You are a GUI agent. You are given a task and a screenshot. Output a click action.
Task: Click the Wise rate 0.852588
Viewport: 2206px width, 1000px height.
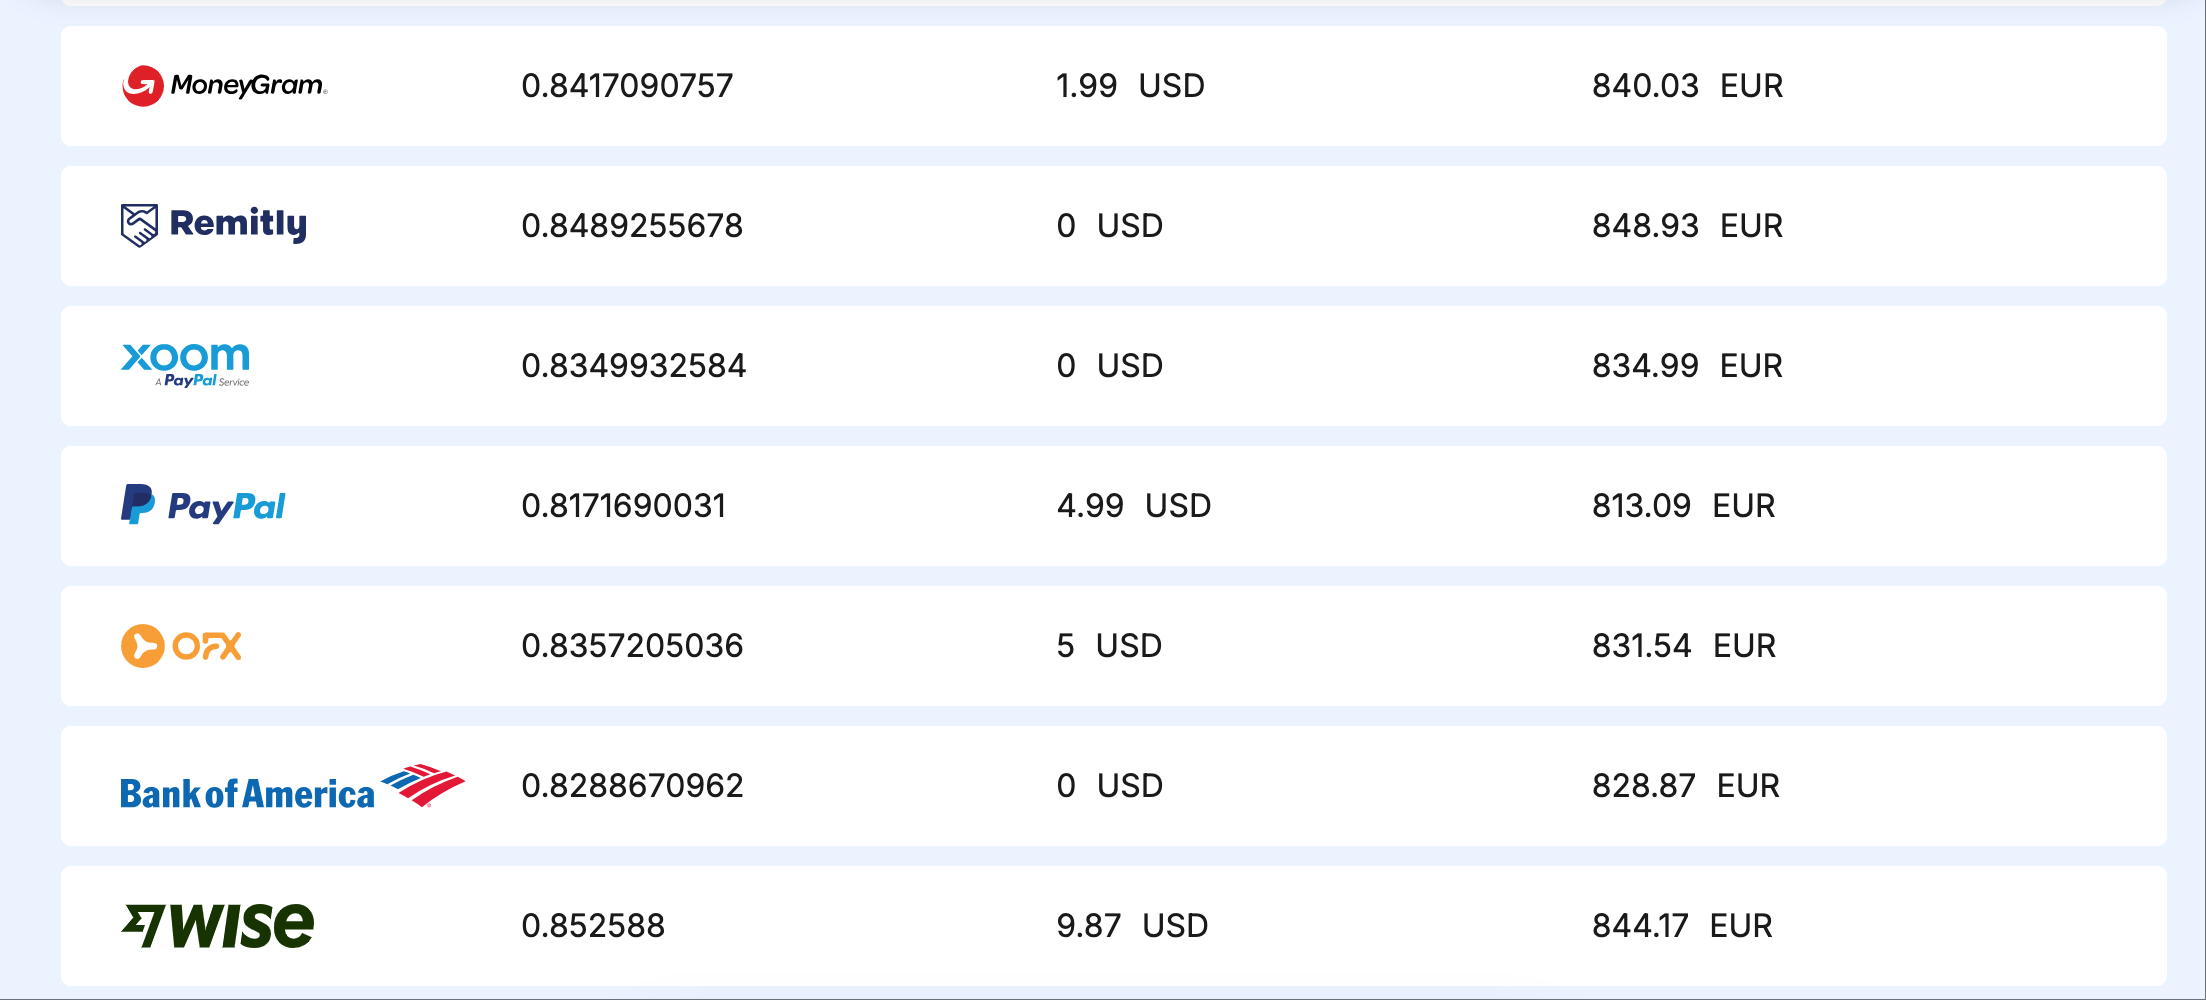coord(593,926)
